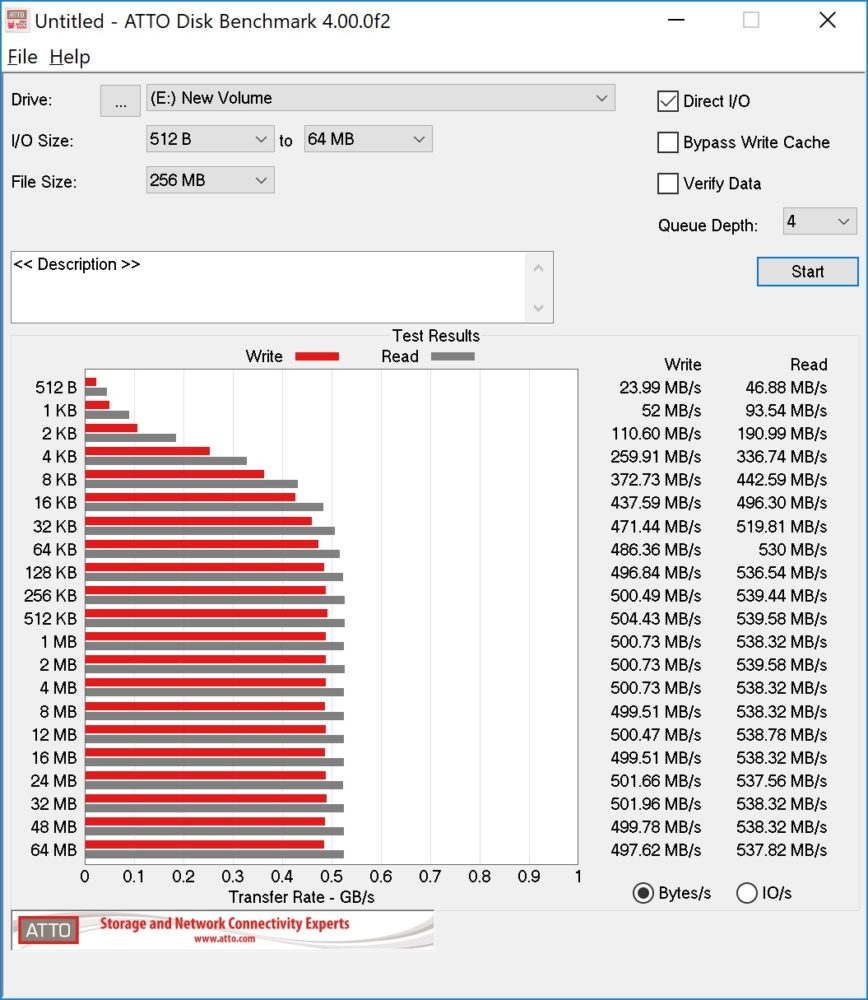Click the ATTO app icon in title bar
Viewport: 868px width, 1000px height.
click(17, 20)
